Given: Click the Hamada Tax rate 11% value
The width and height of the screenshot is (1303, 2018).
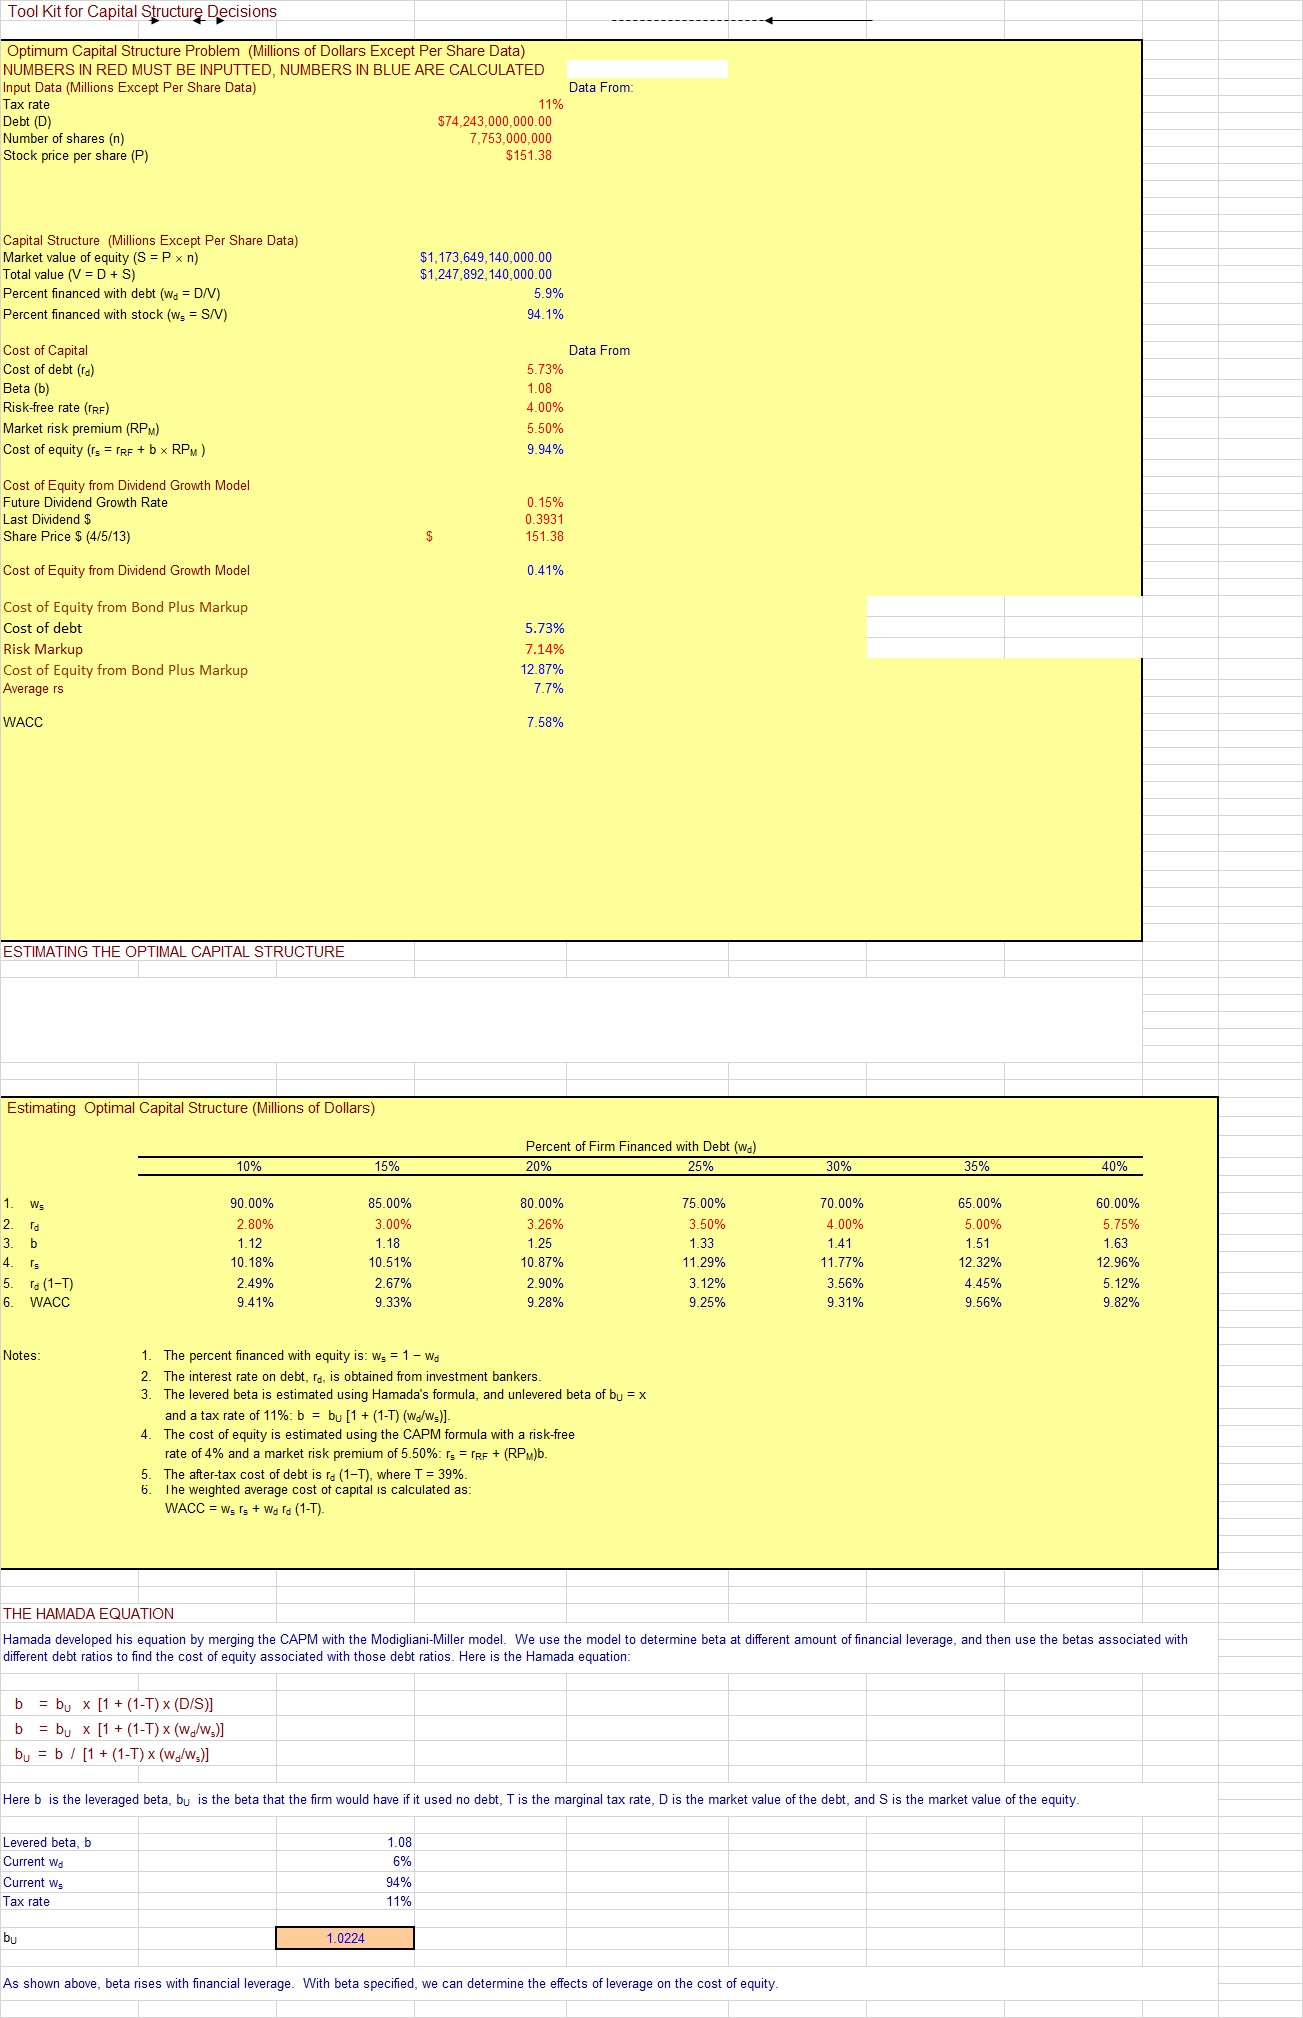Looking at the screenshot, I should (x=399, y=1901).
